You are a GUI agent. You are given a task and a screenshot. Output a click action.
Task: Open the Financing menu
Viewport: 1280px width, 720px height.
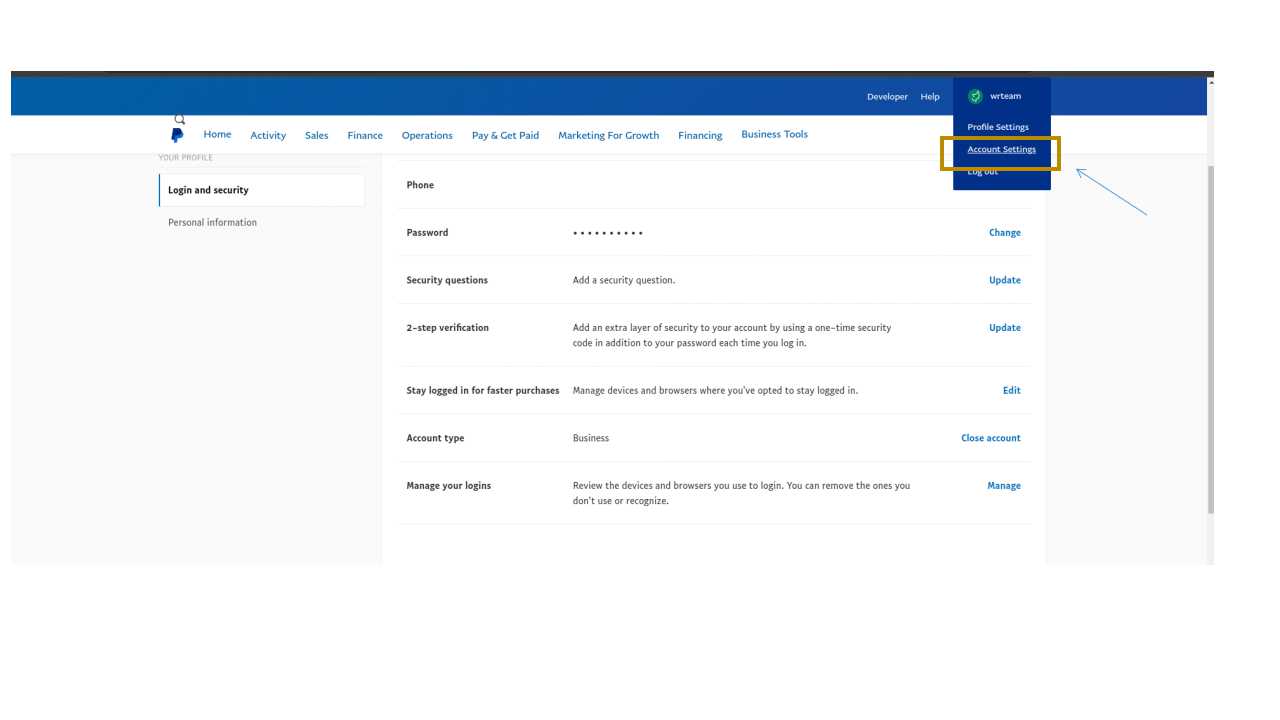700,136
